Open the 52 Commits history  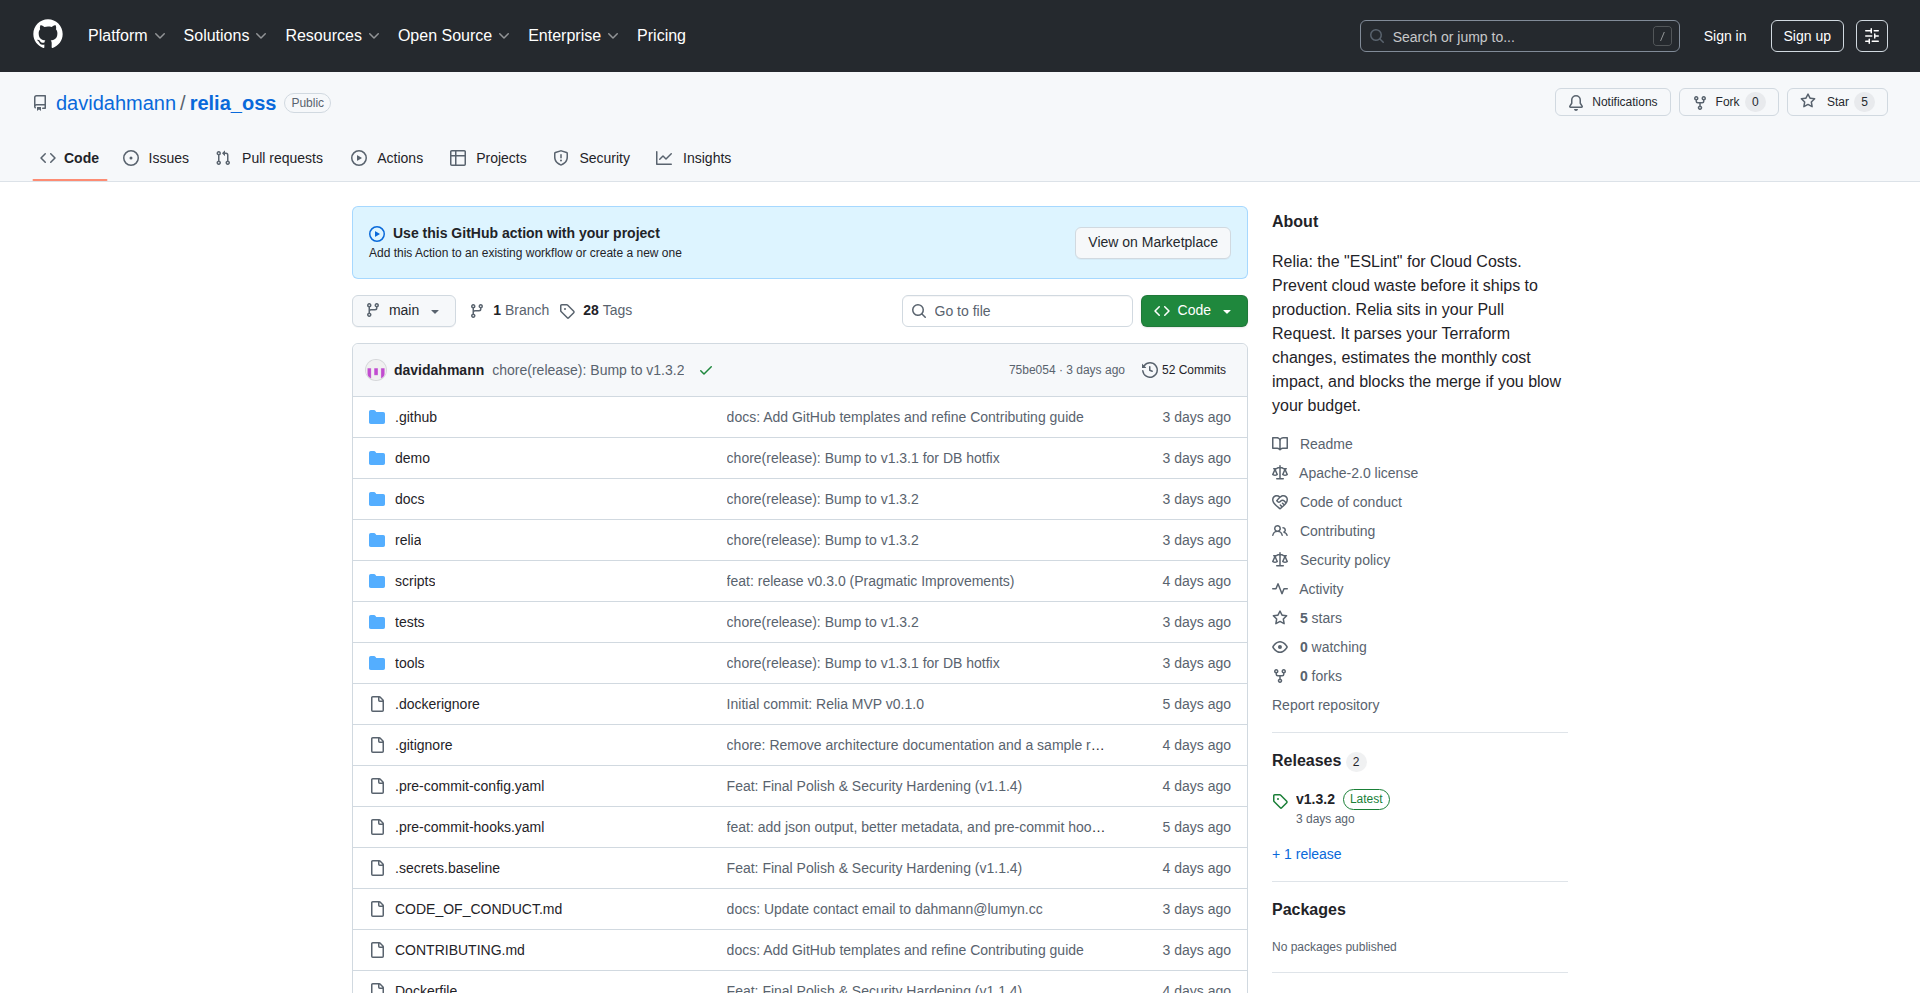point(1184,370)
